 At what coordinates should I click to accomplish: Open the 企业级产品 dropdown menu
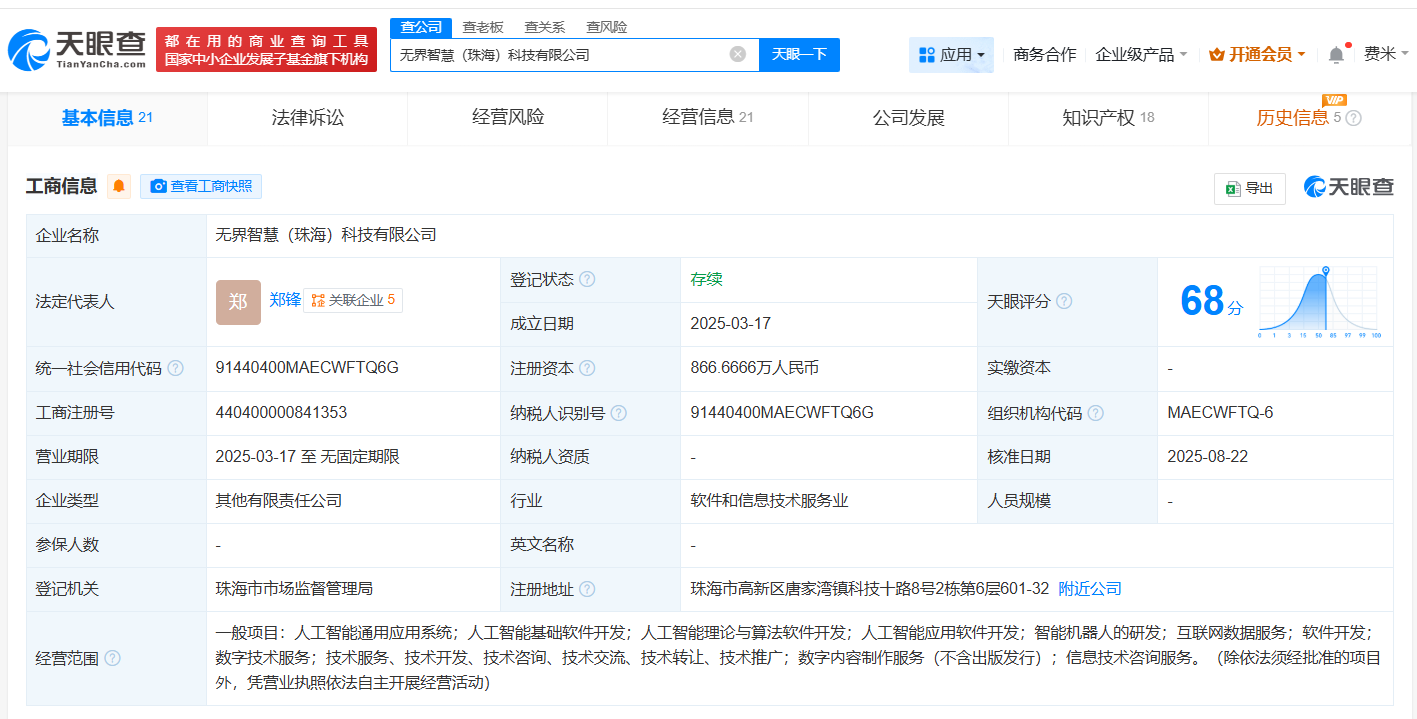1142,54
